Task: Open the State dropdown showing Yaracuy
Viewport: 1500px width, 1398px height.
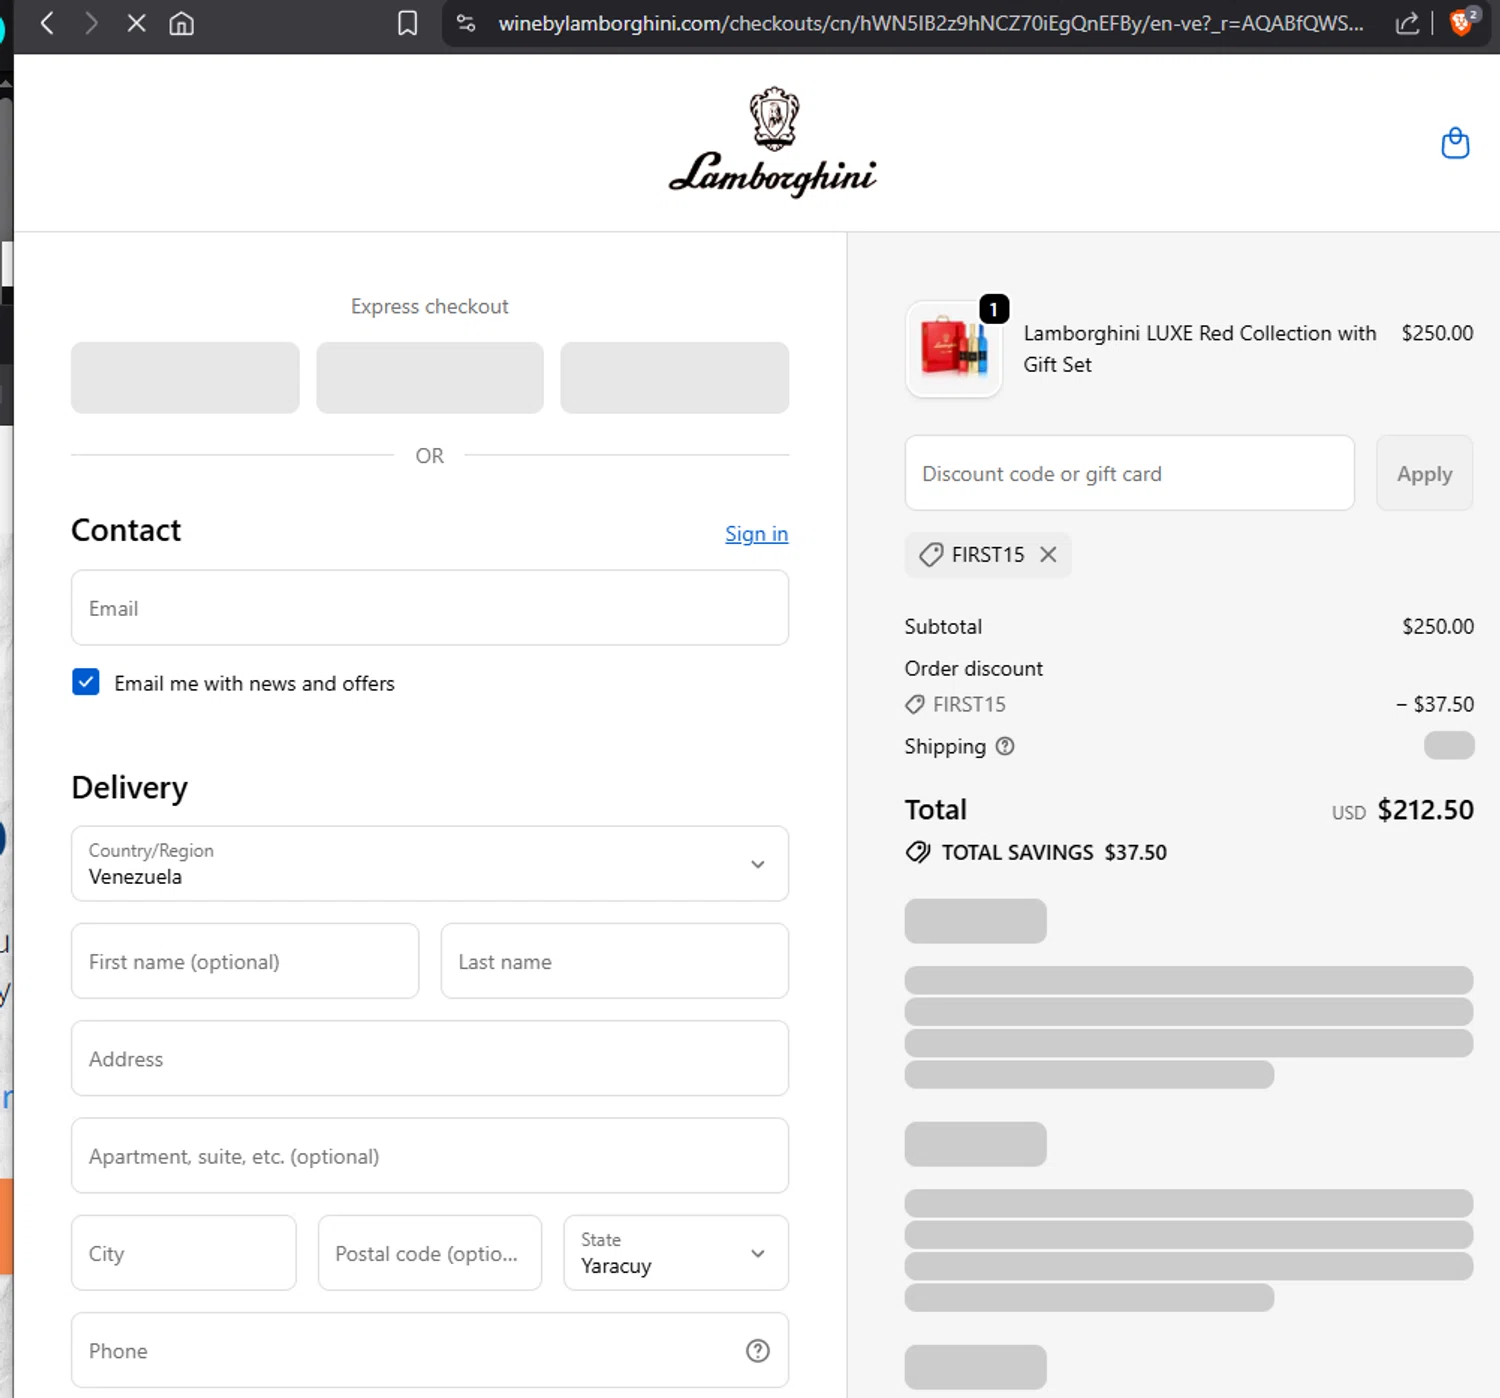Action: click(x=676, y=1253)
